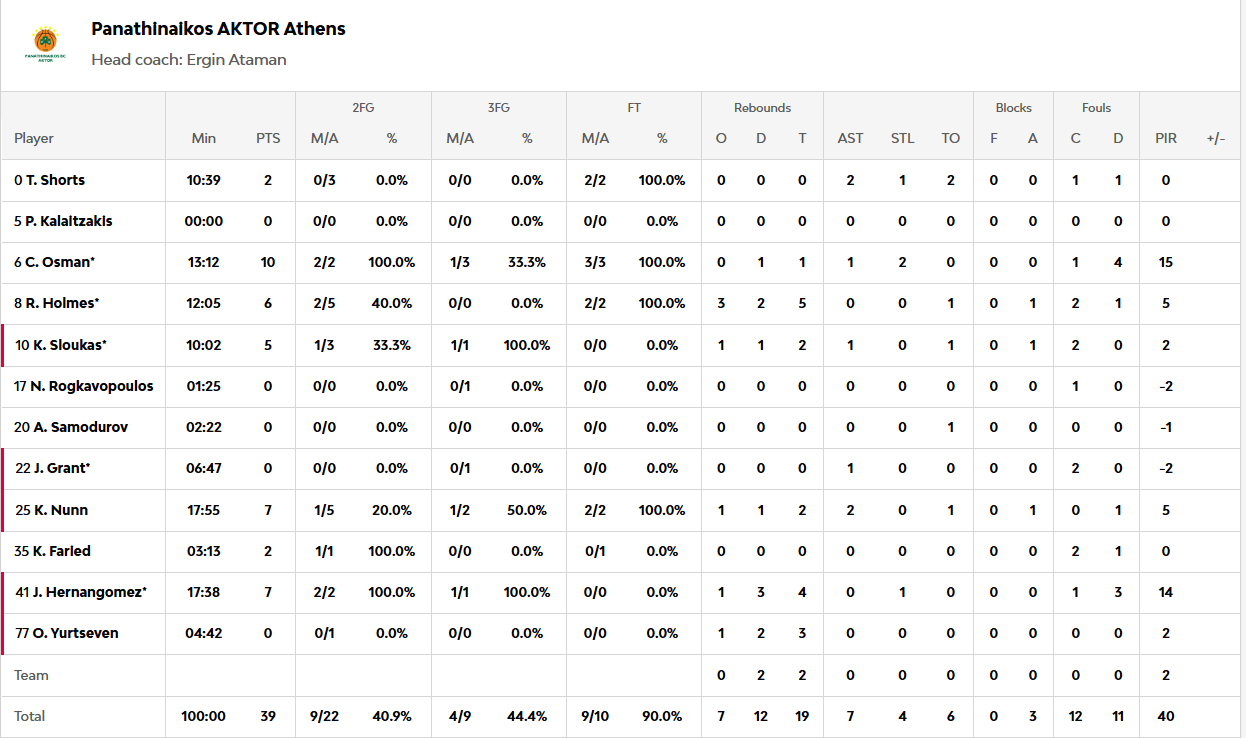Image resolution: width=1246 pixels, height=738 pixels.
Task: Select the Total row label
Action: click(30, 716)
